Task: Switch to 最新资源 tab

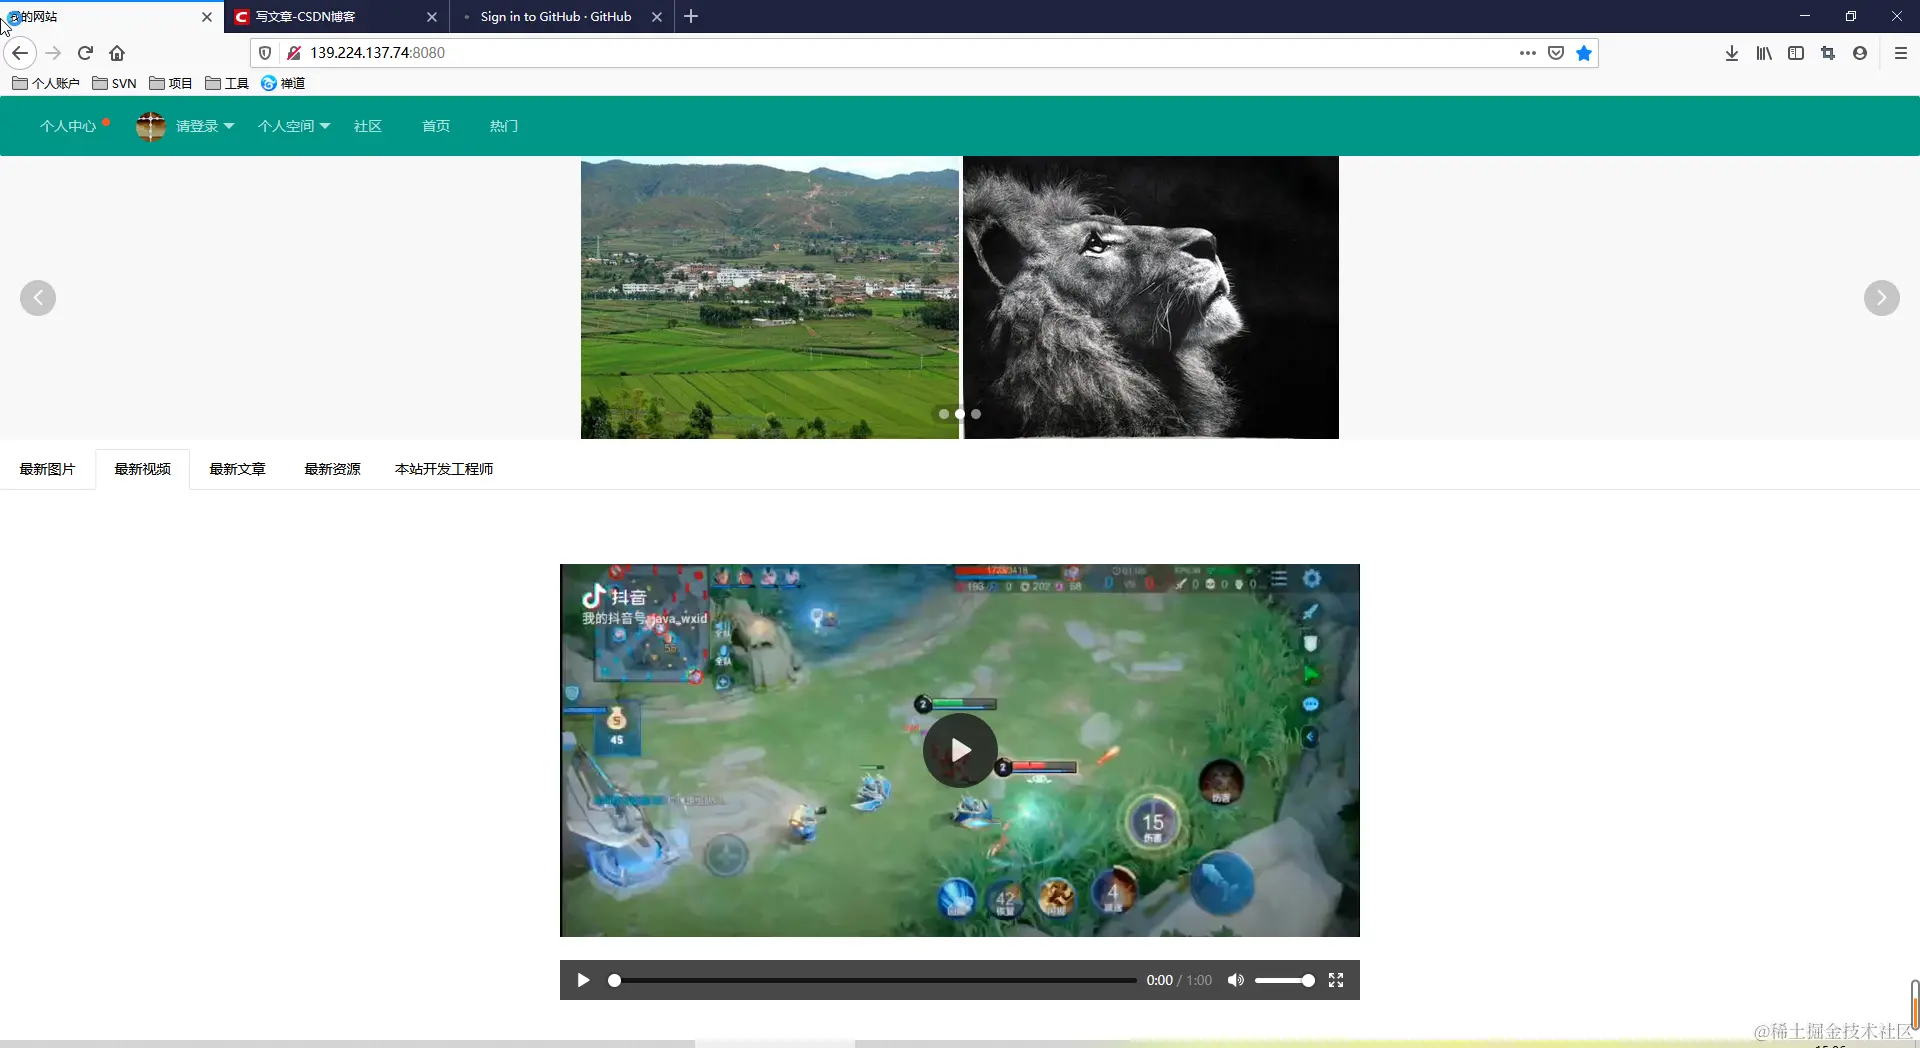Action: (x=332, y=469)
